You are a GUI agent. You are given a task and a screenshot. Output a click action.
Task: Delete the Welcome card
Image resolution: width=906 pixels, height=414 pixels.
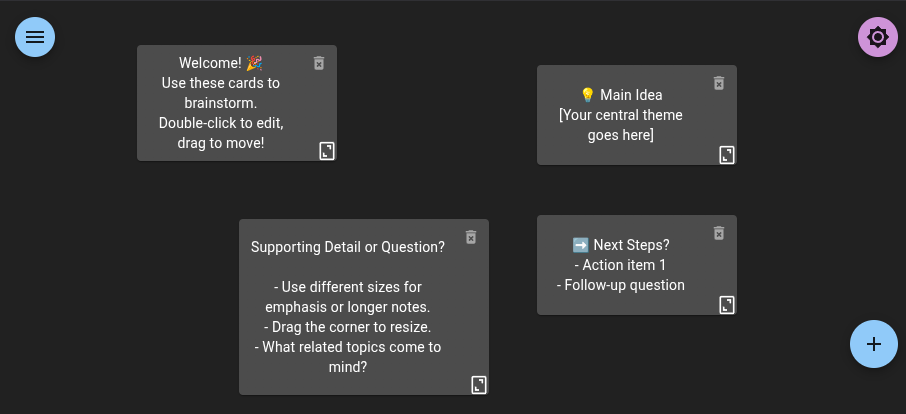click(x=319, y=63)
